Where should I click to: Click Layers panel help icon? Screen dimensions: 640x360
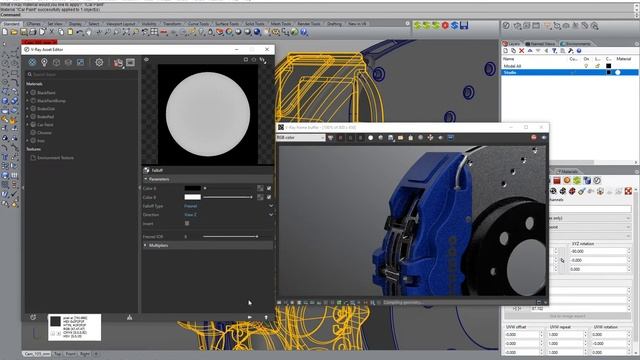[x=578, y=51]
